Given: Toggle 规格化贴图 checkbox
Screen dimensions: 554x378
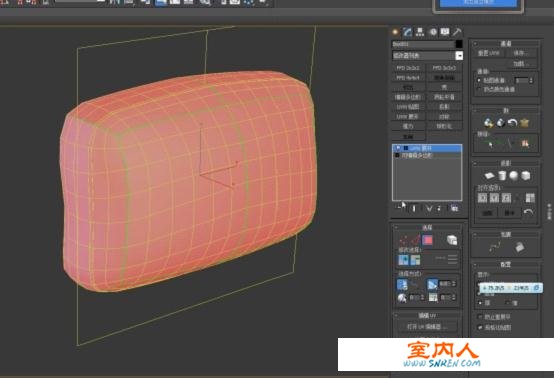Looking at the screenshot, I should click(x=480, y=327).
